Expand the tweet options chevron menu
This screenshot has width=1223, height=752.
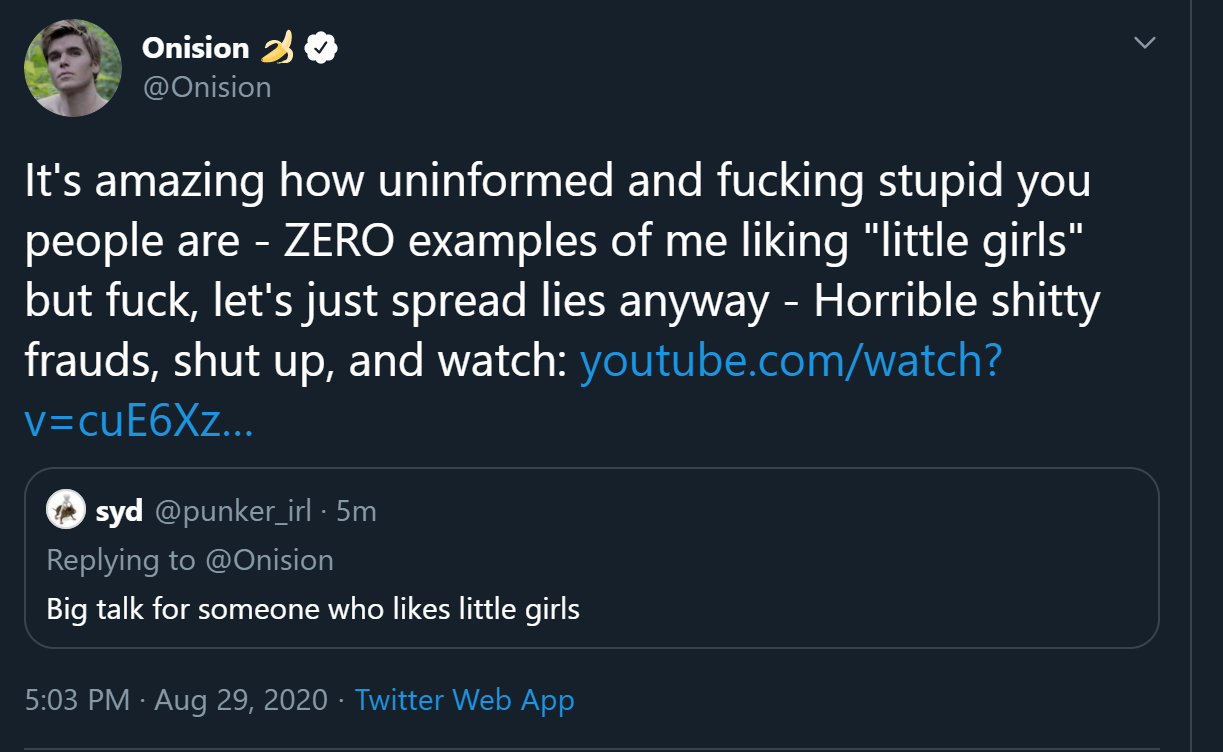1145,43
